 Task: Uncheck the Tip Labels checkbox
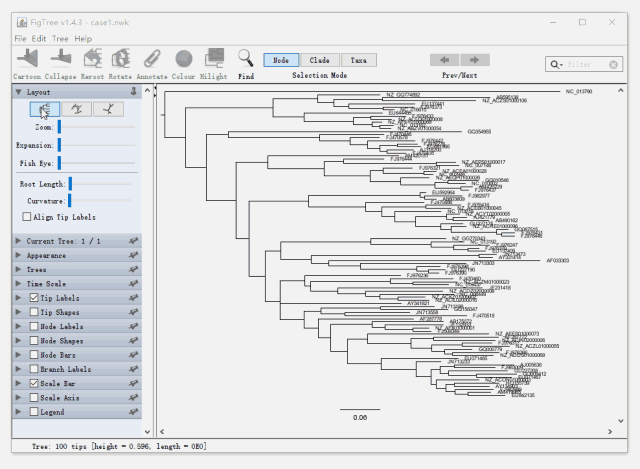click(34, 298)
